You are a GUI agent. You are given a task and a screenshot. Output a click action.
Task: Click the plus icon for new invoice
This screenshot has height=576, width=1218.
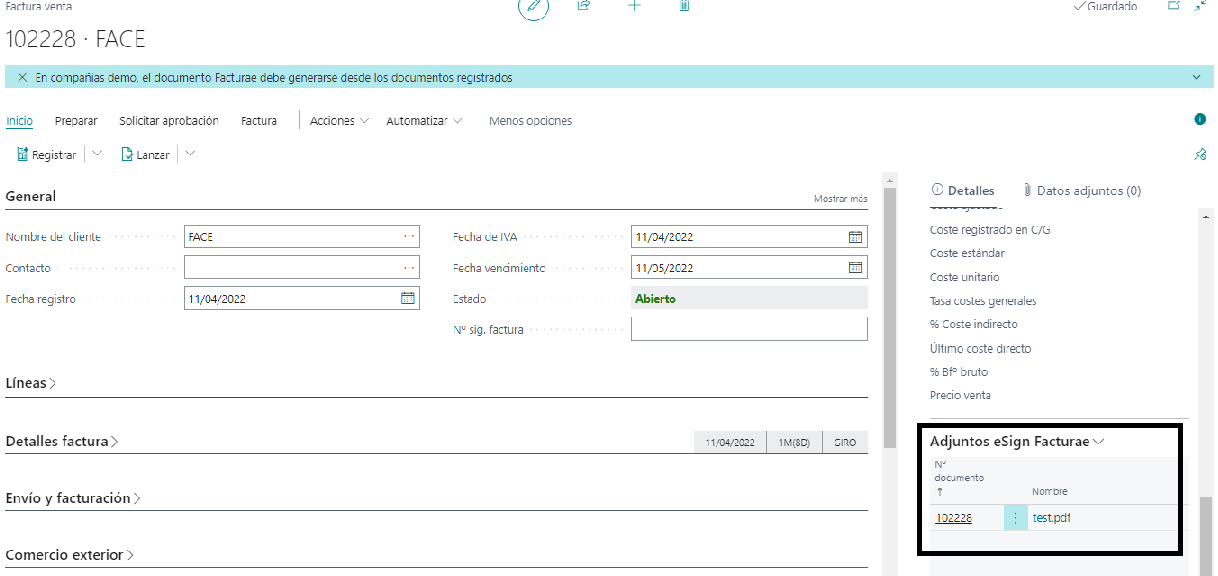pyautogui.click(x=634, y=6)
